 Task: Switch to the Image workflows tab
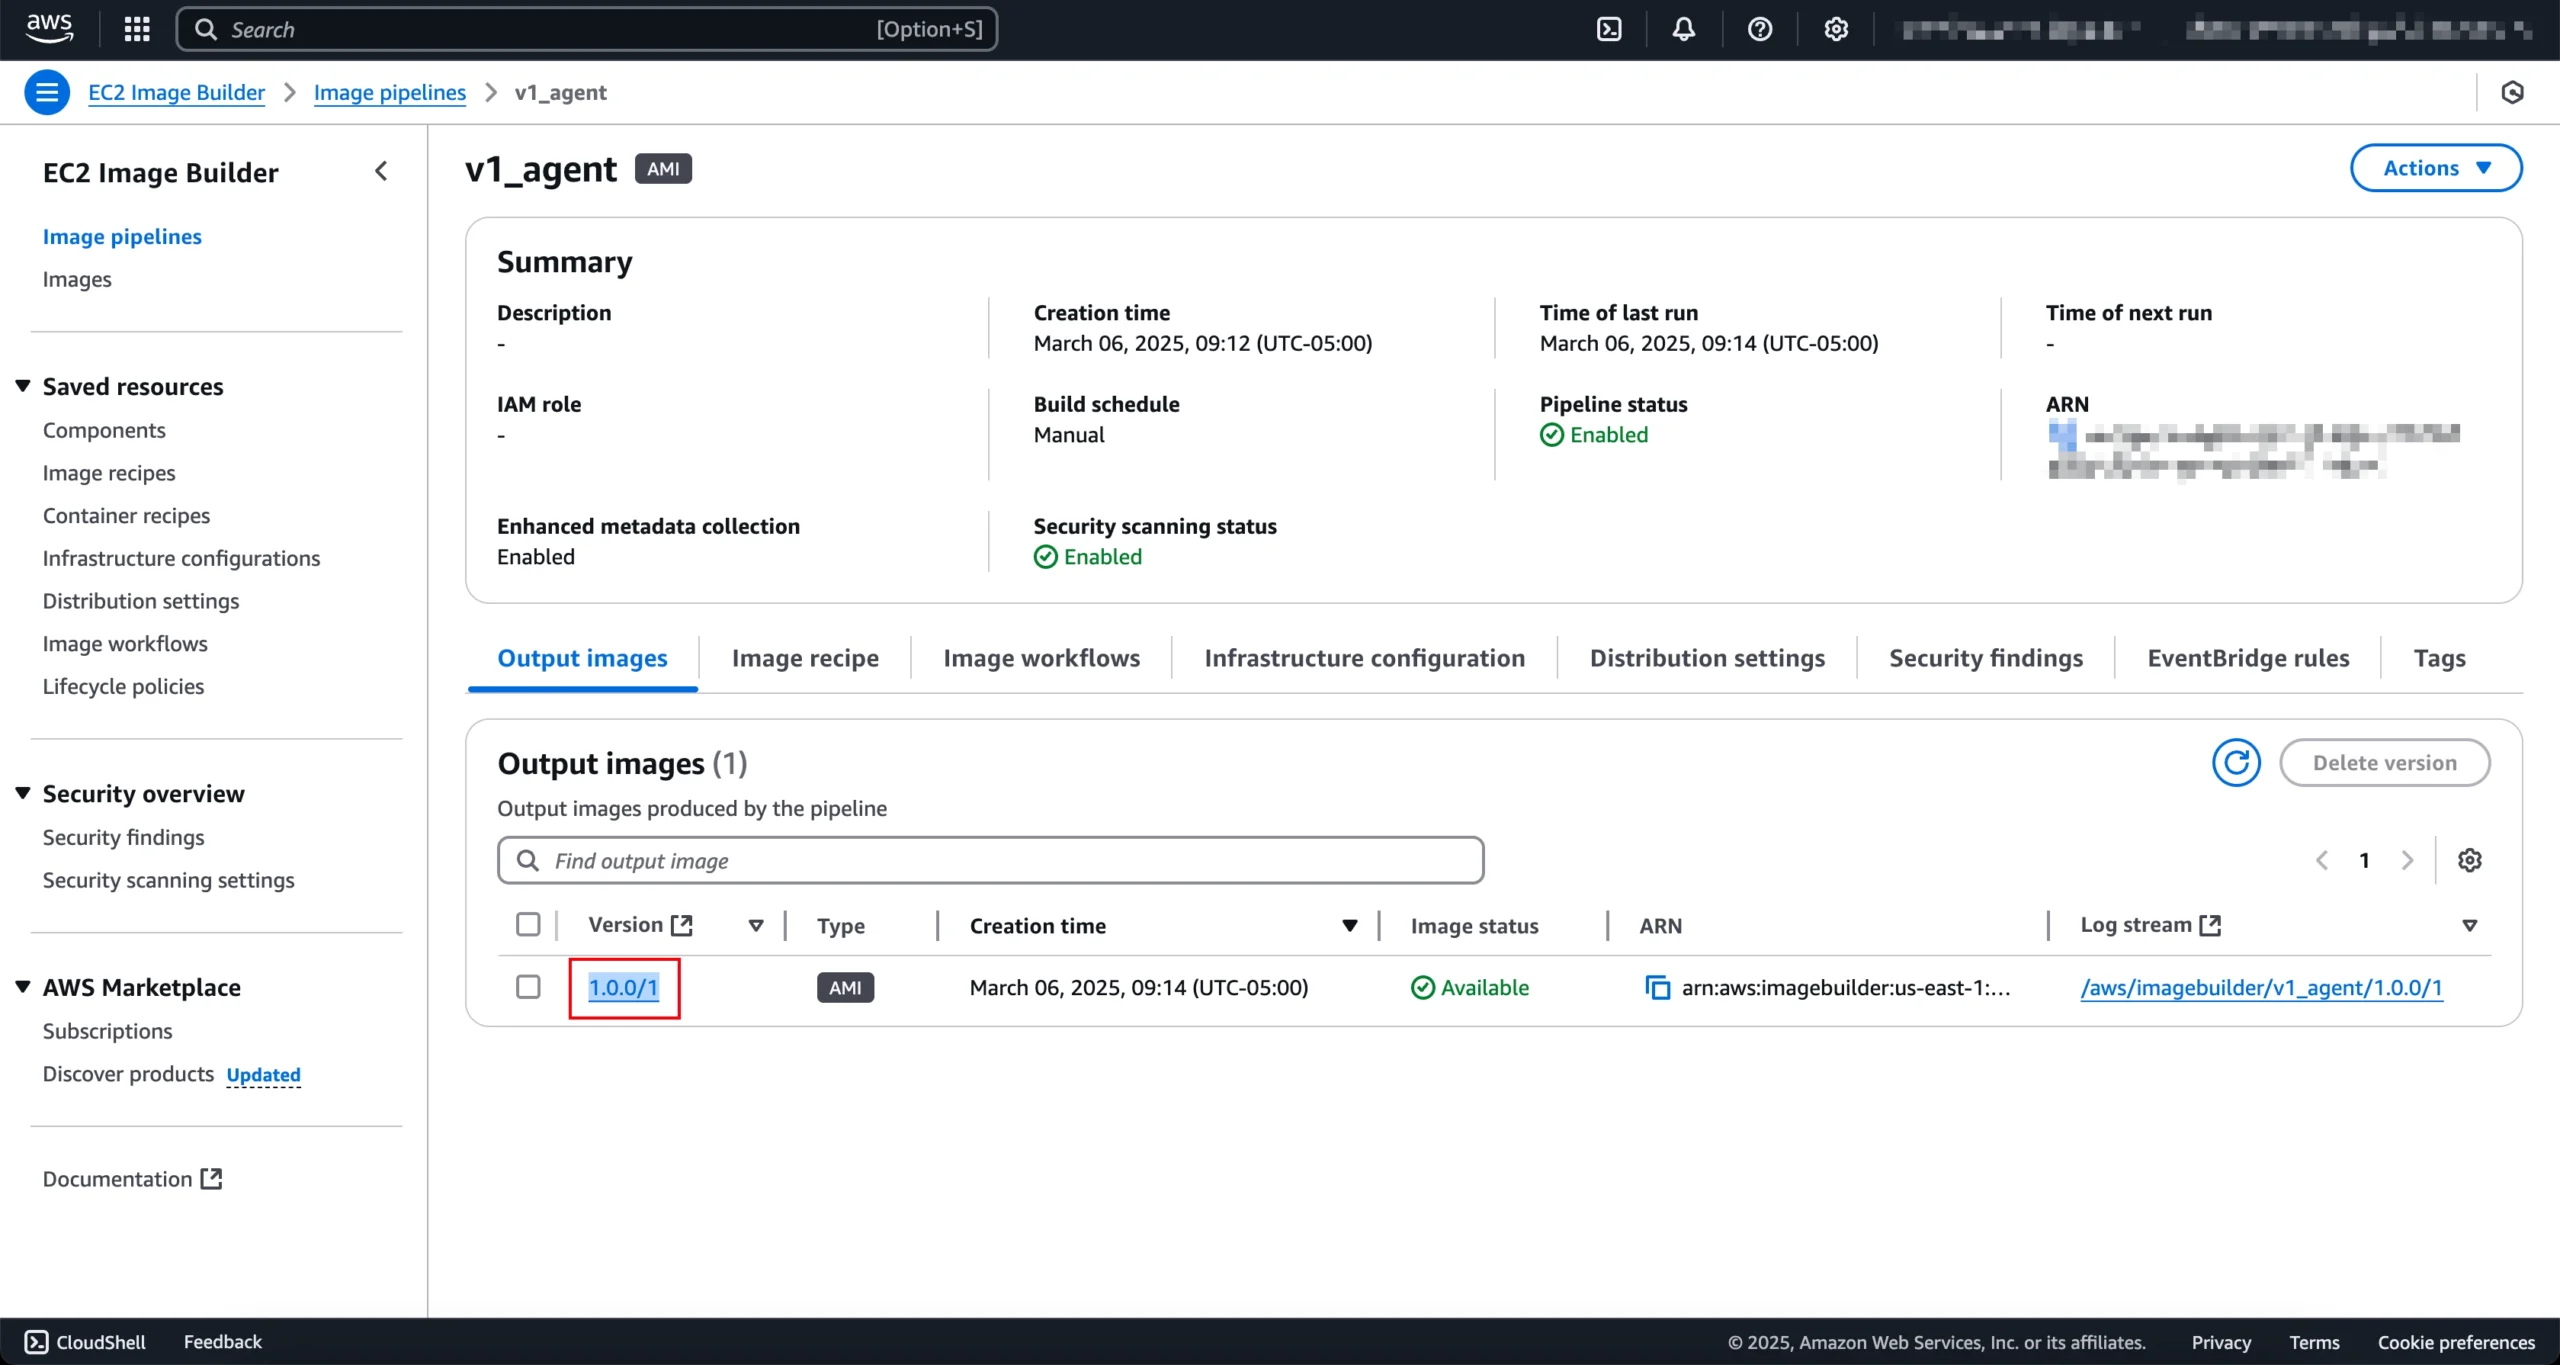coord(1041,658)
